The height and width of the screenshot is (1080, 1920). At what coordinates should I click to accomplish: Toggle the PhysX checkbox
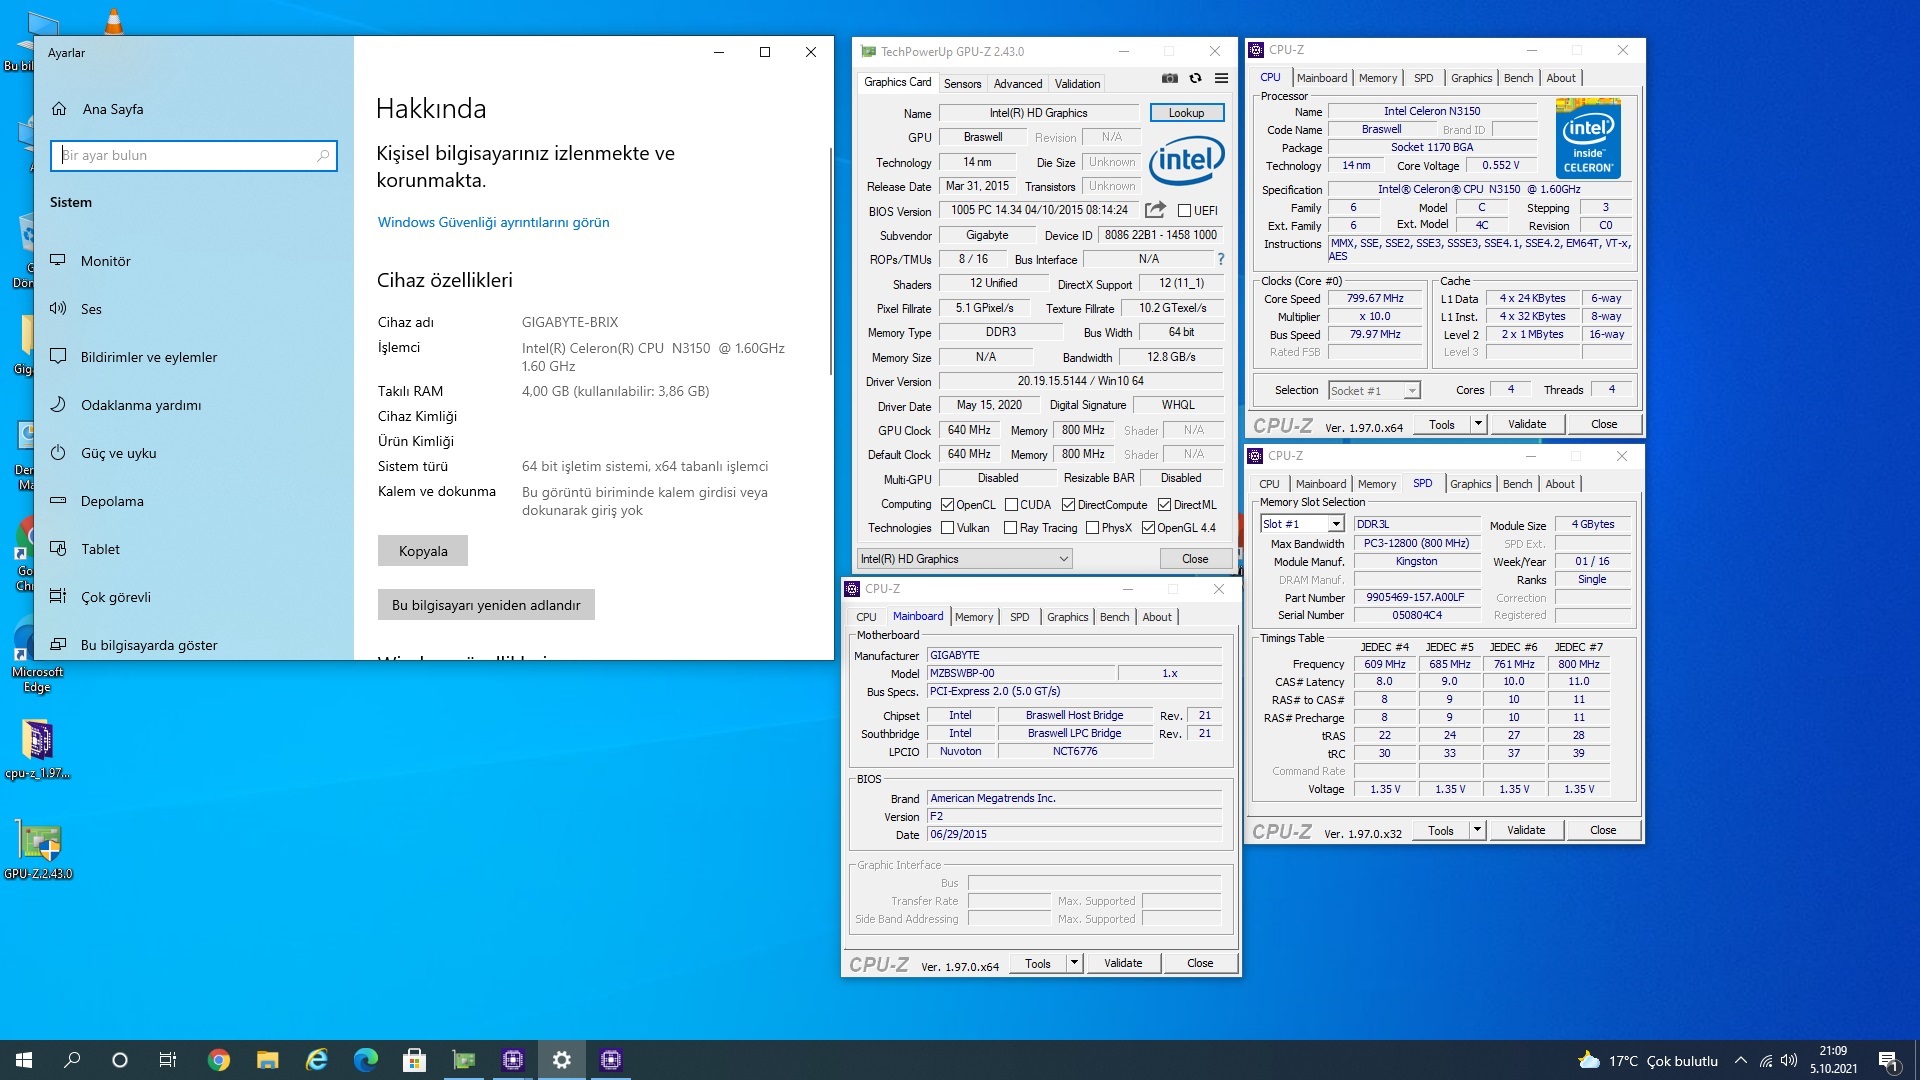point(1092,528)
